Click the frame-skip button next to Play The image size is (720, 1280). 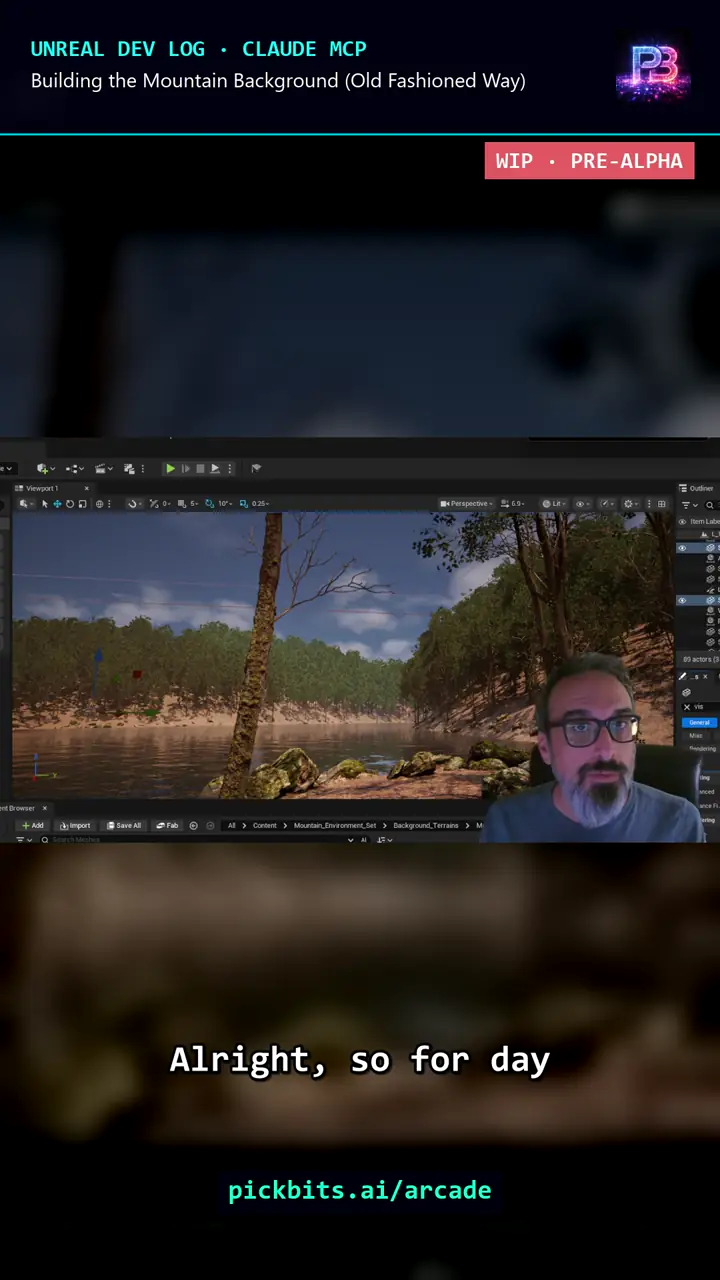pyautogui.click(x=186, y=468)
